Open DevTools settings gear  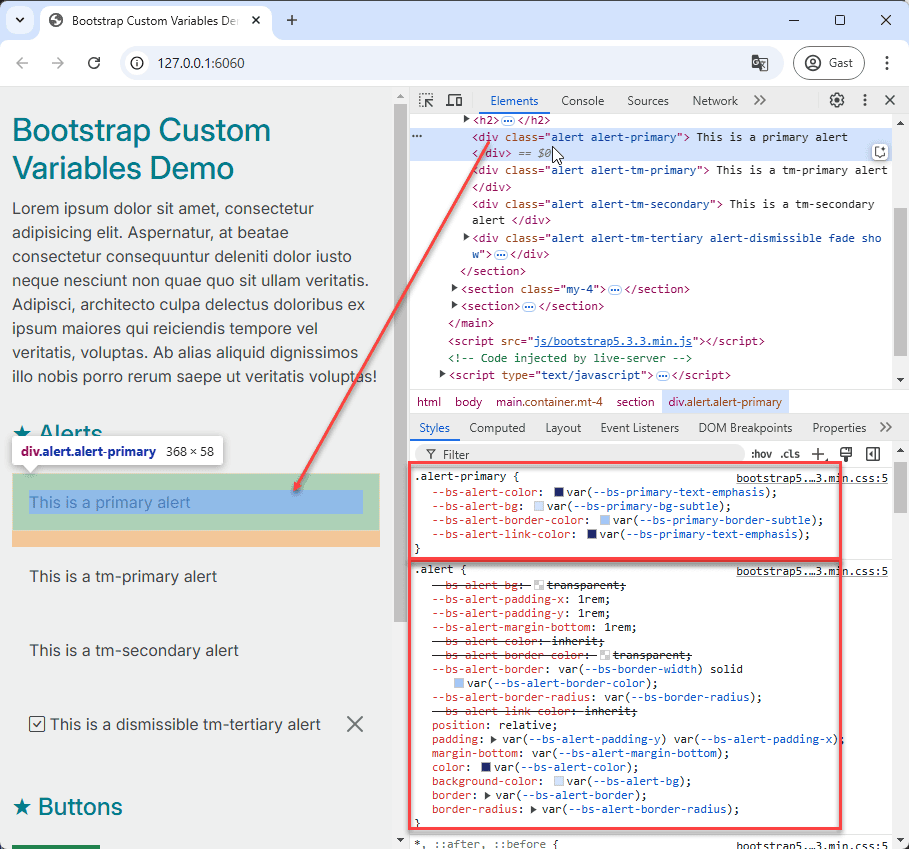[x=837, y=100]
